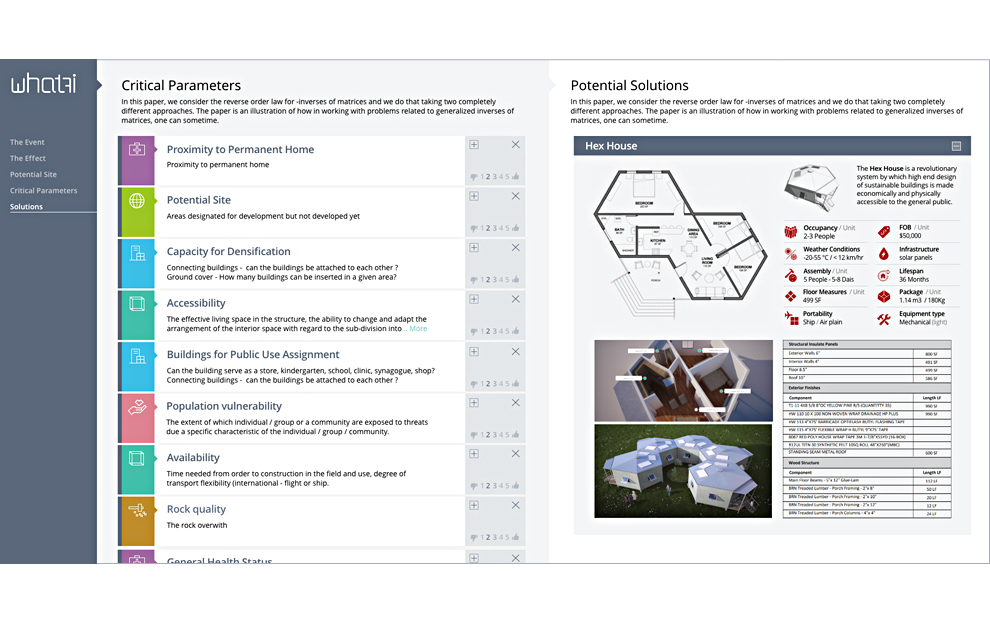
Task: Collapse the Hex House panel
Action: coord(956,146)
